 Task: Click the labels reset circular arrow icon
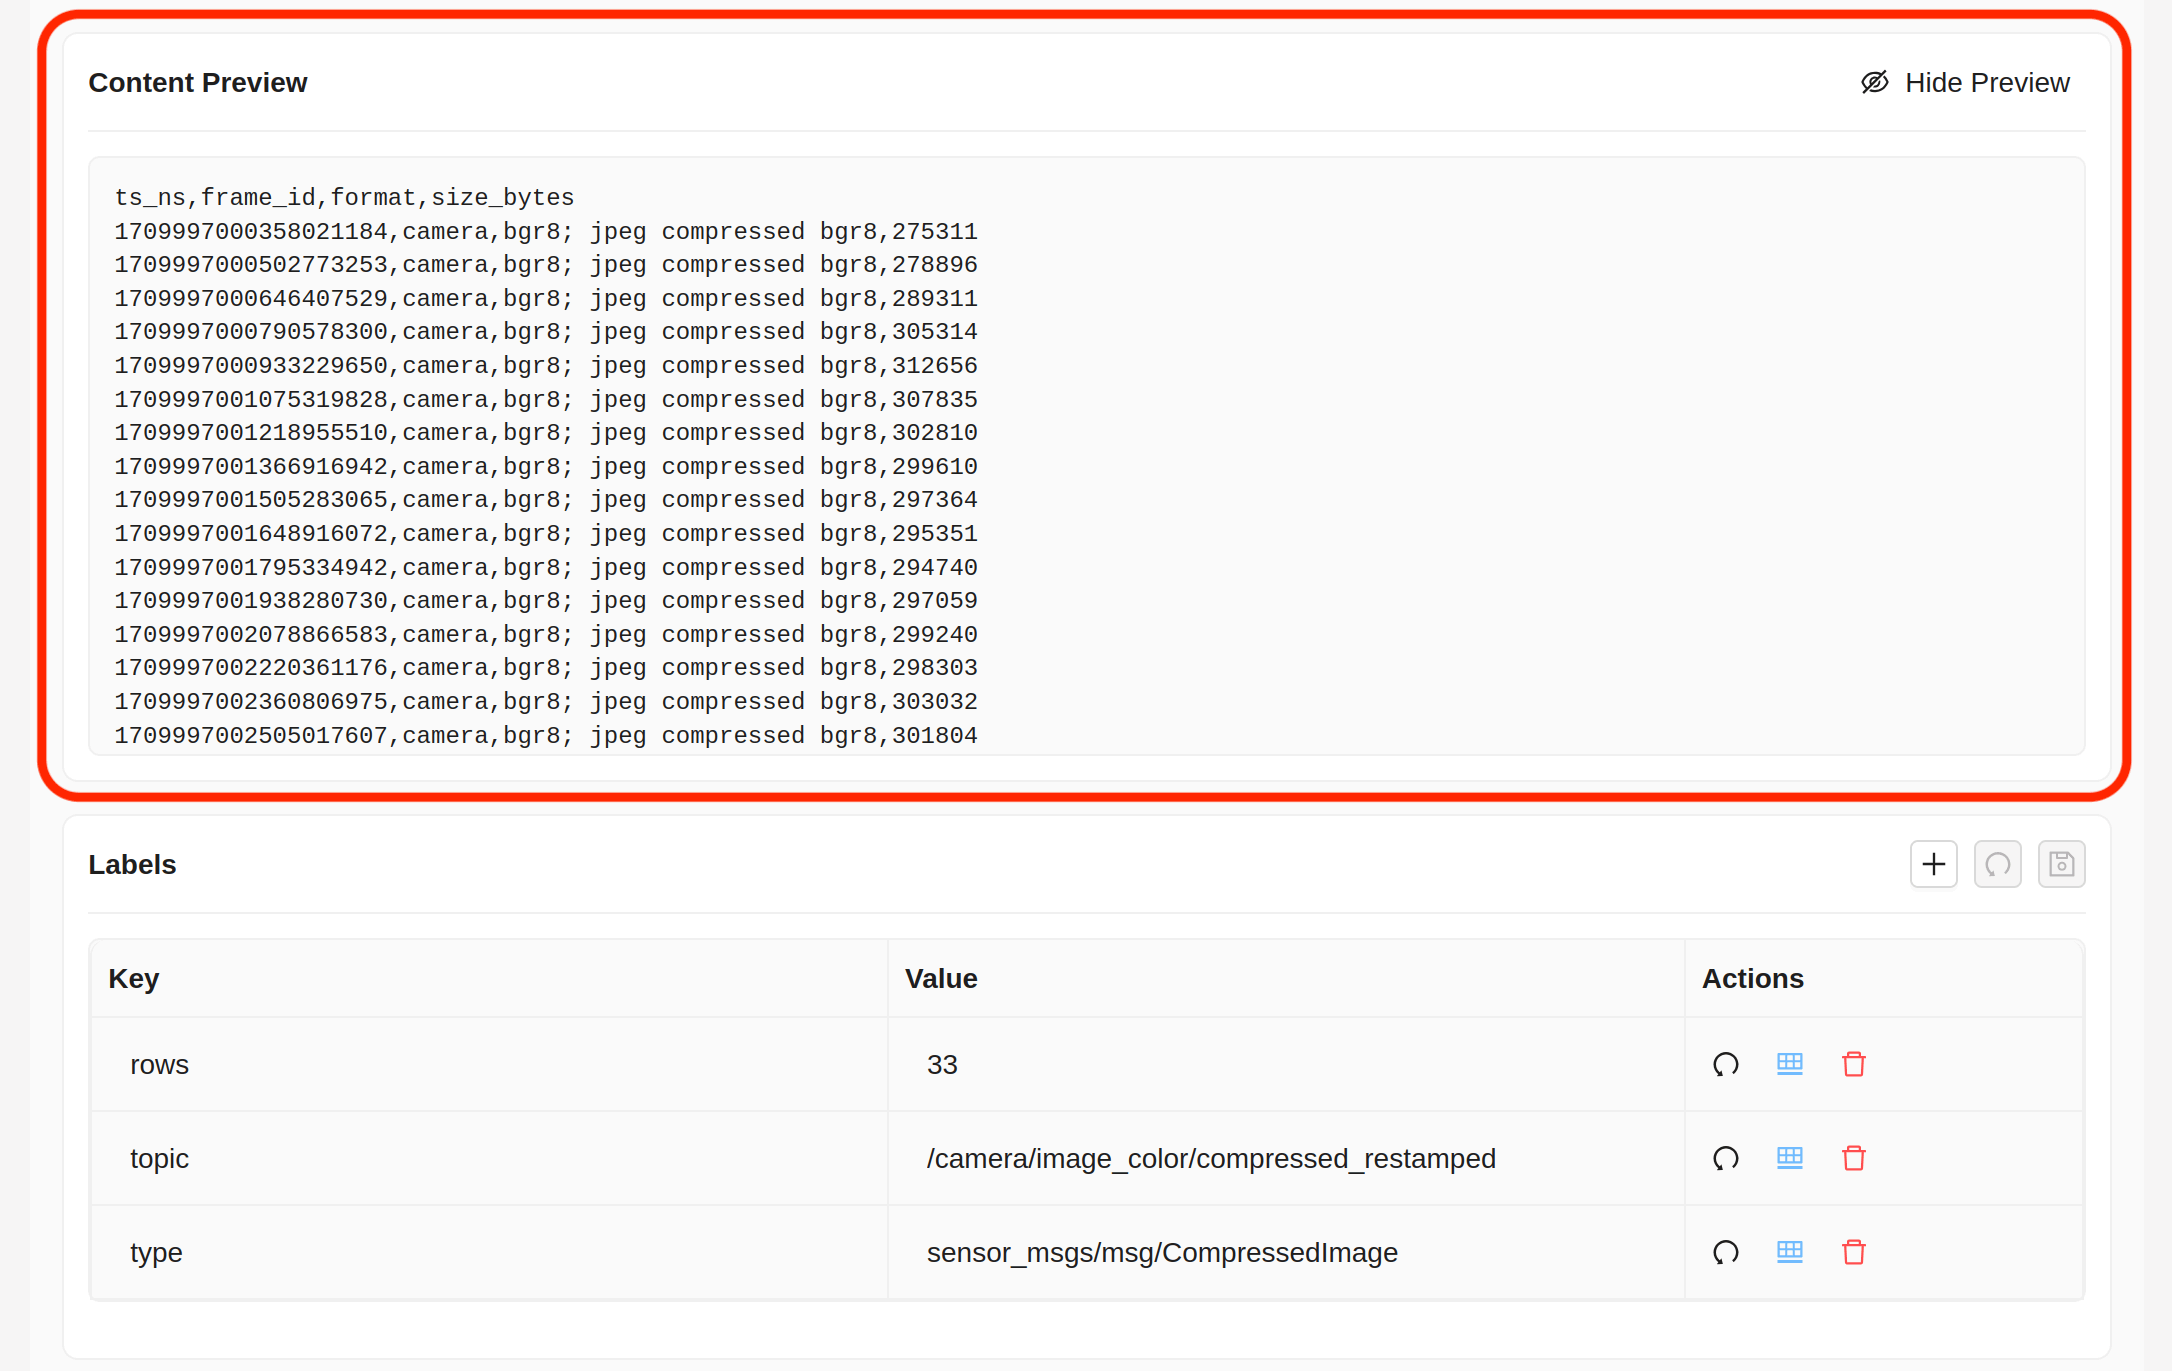1997,864
